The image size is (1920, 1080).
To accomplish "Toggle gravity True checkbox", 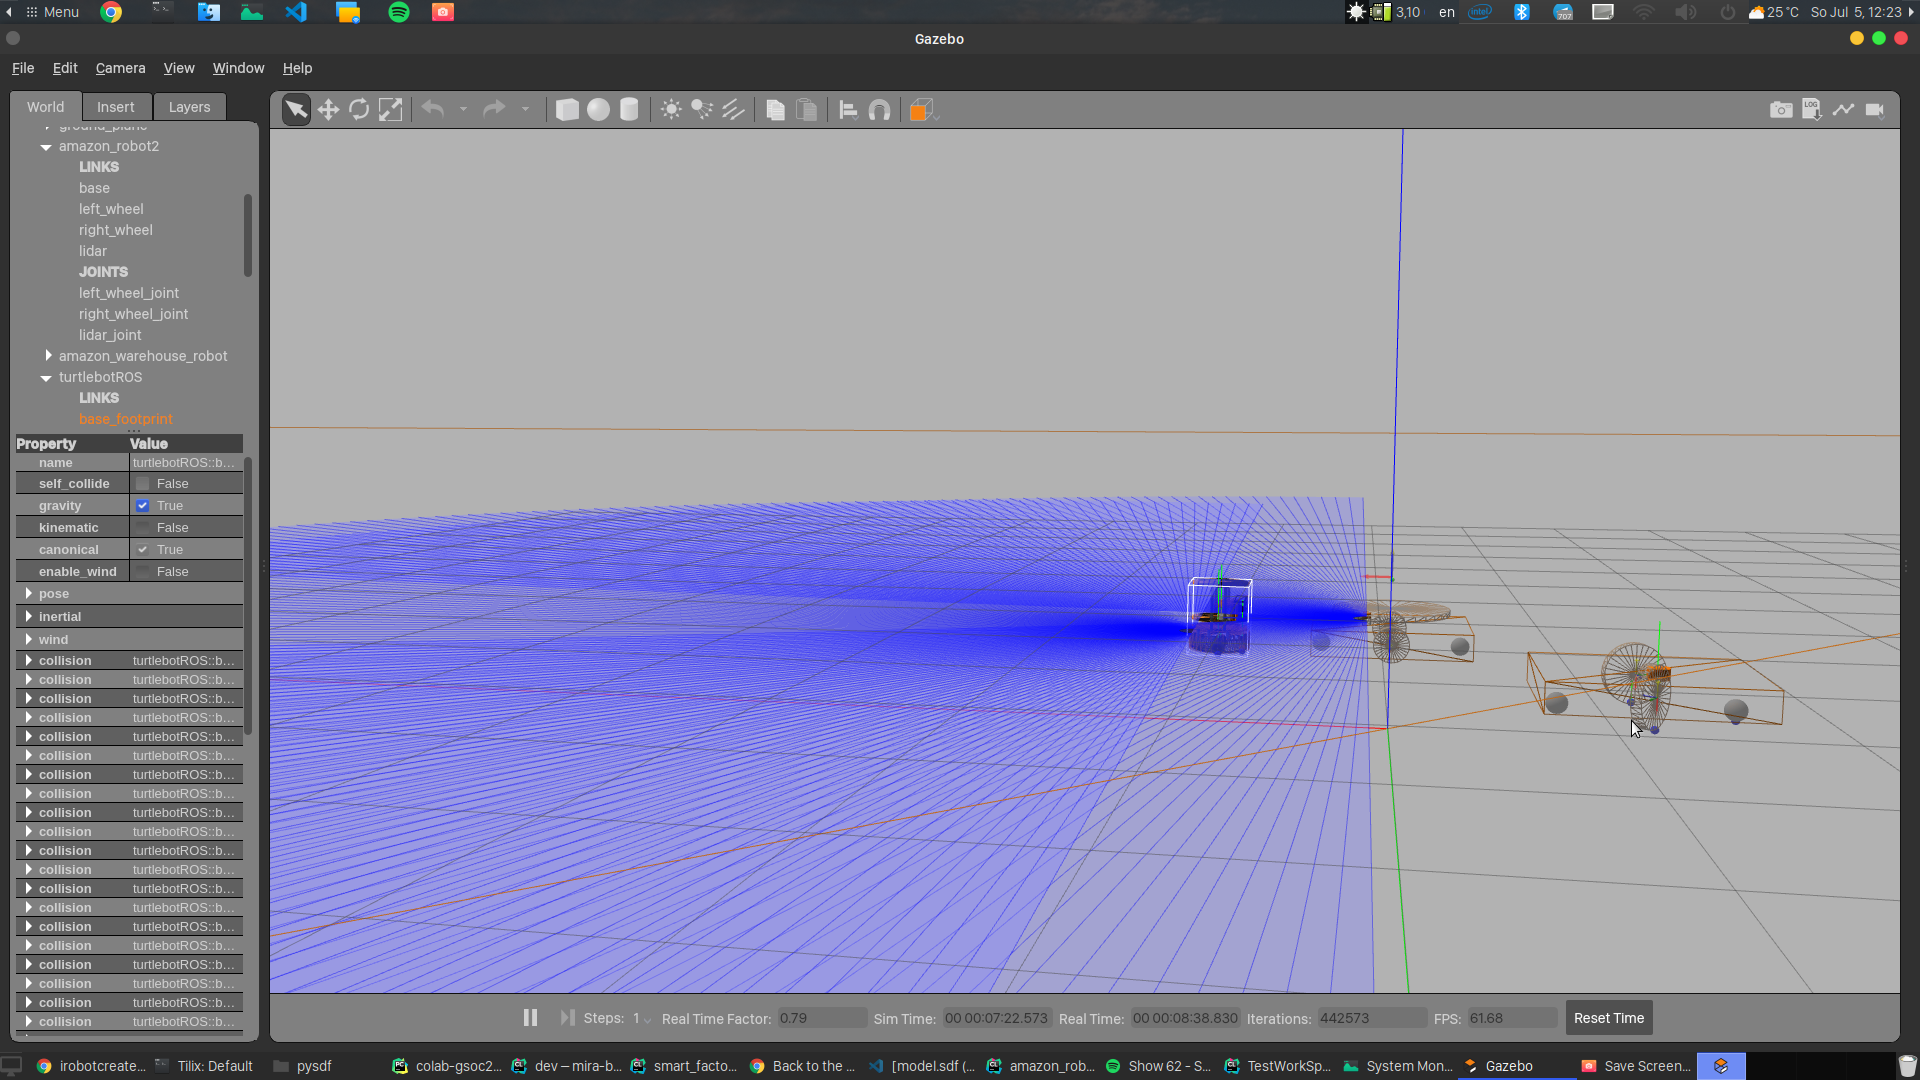I will 141,504.
